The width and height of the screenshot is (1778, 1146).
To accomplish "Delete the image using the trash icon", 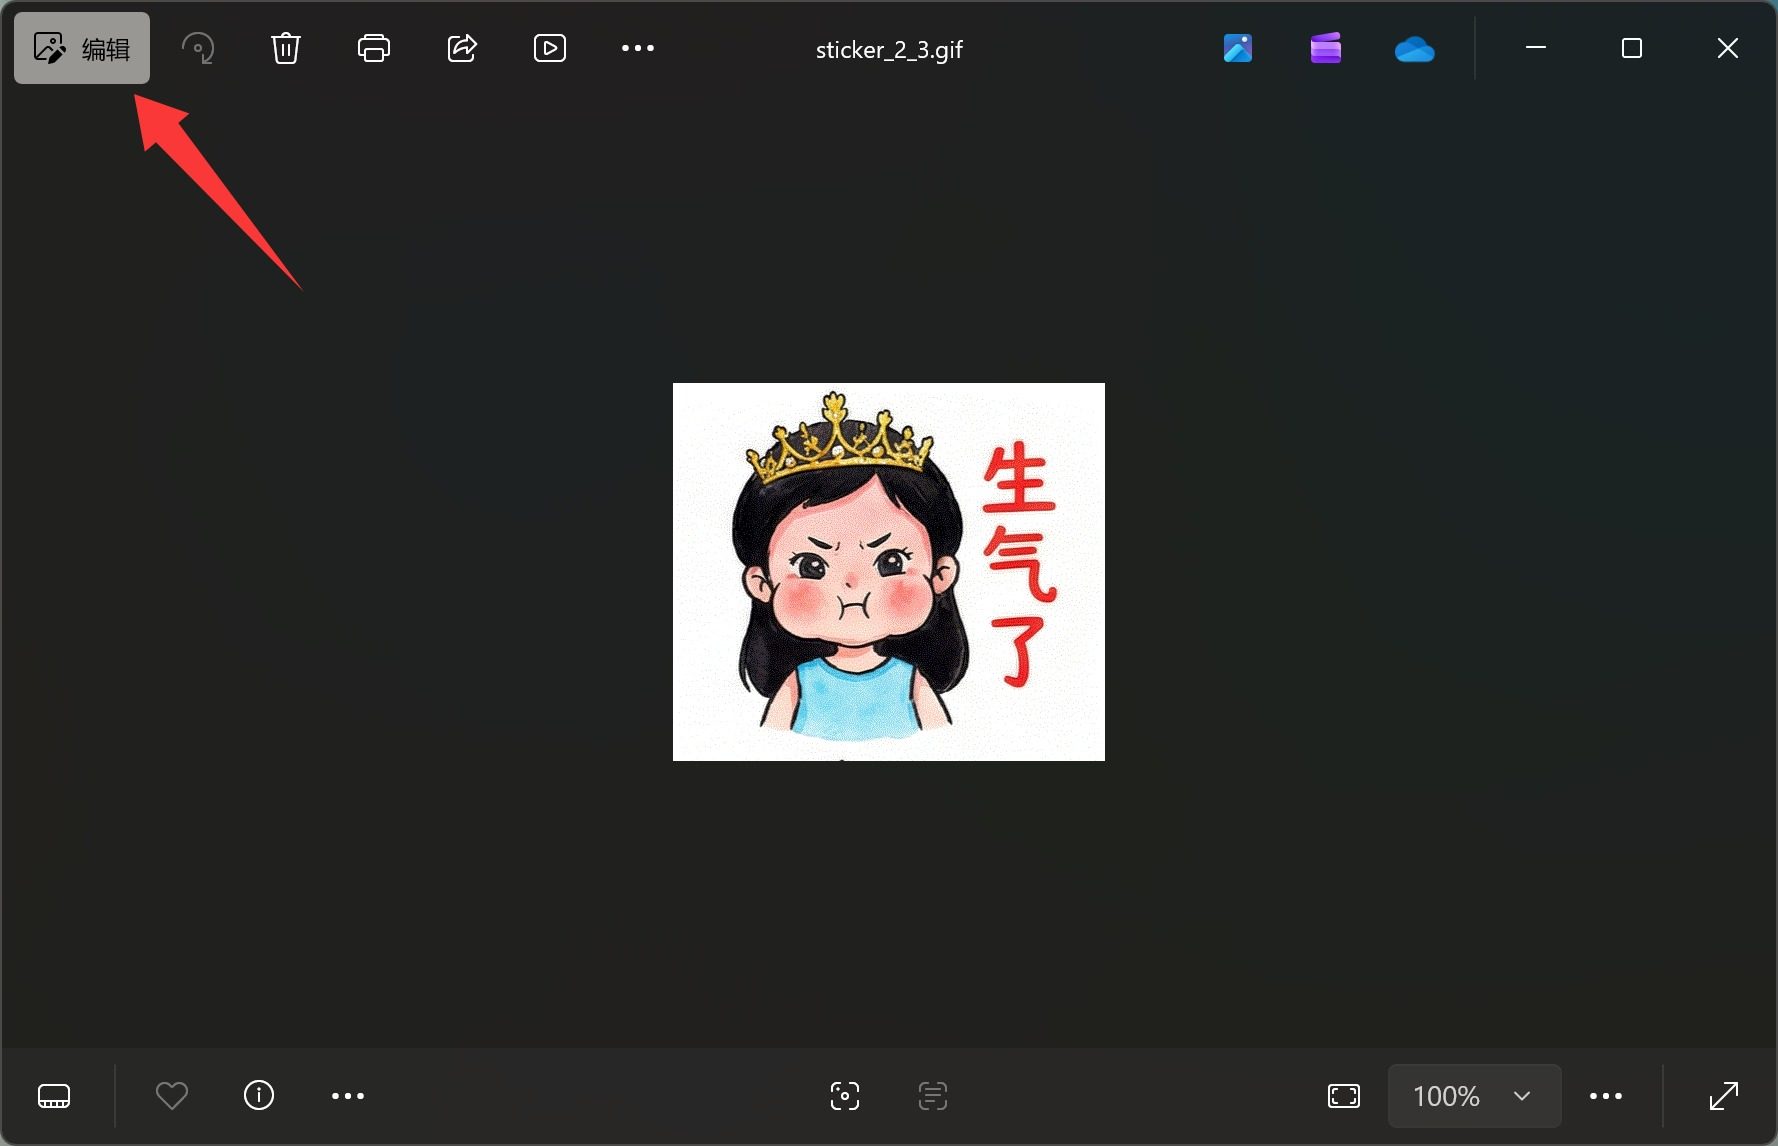I will (x=286, y=48).
